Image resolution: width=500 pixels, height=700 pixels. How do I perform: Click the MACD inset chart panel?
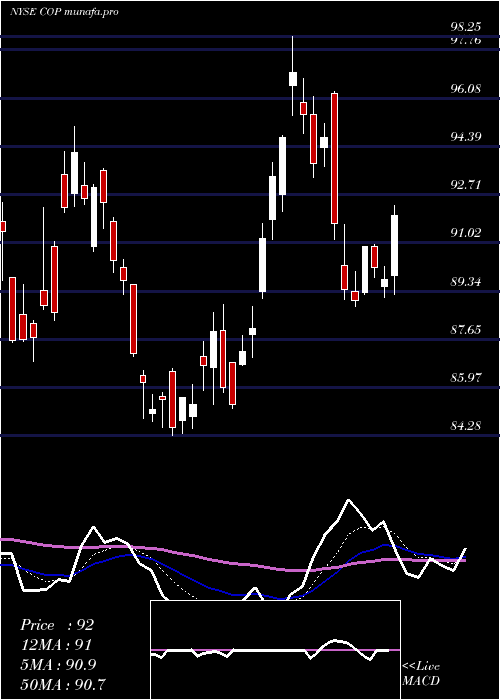(275, 650)
